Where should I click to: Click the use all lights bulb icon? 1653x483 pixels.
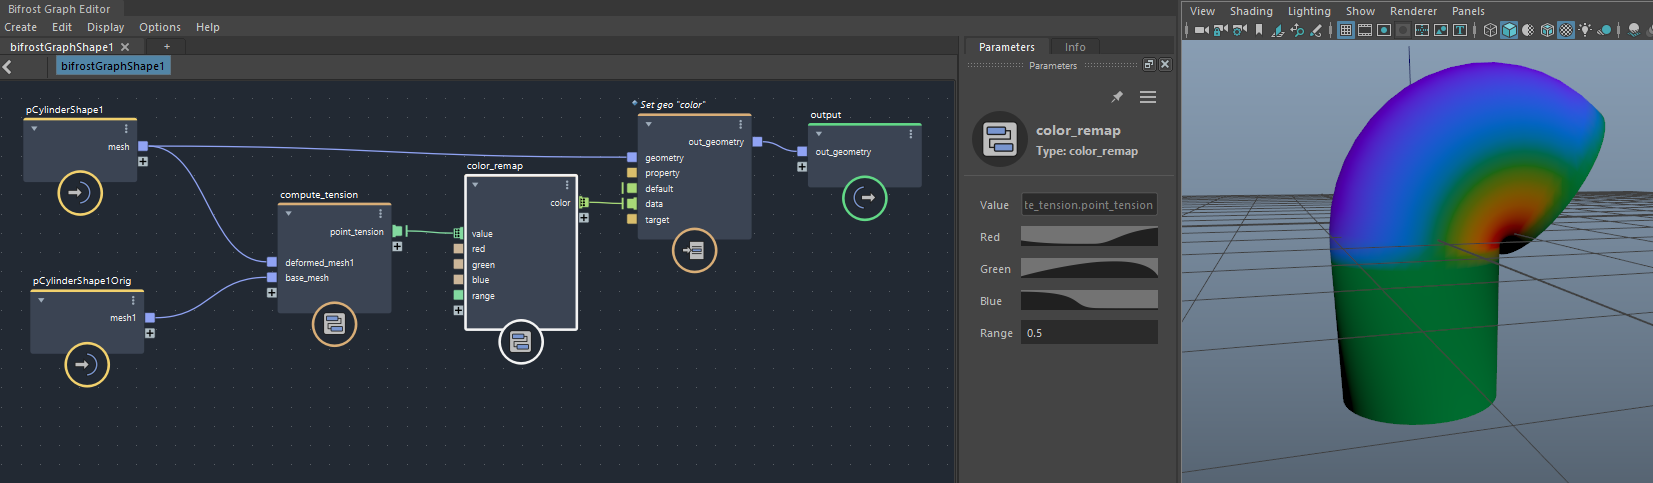tap(1585, 30)
